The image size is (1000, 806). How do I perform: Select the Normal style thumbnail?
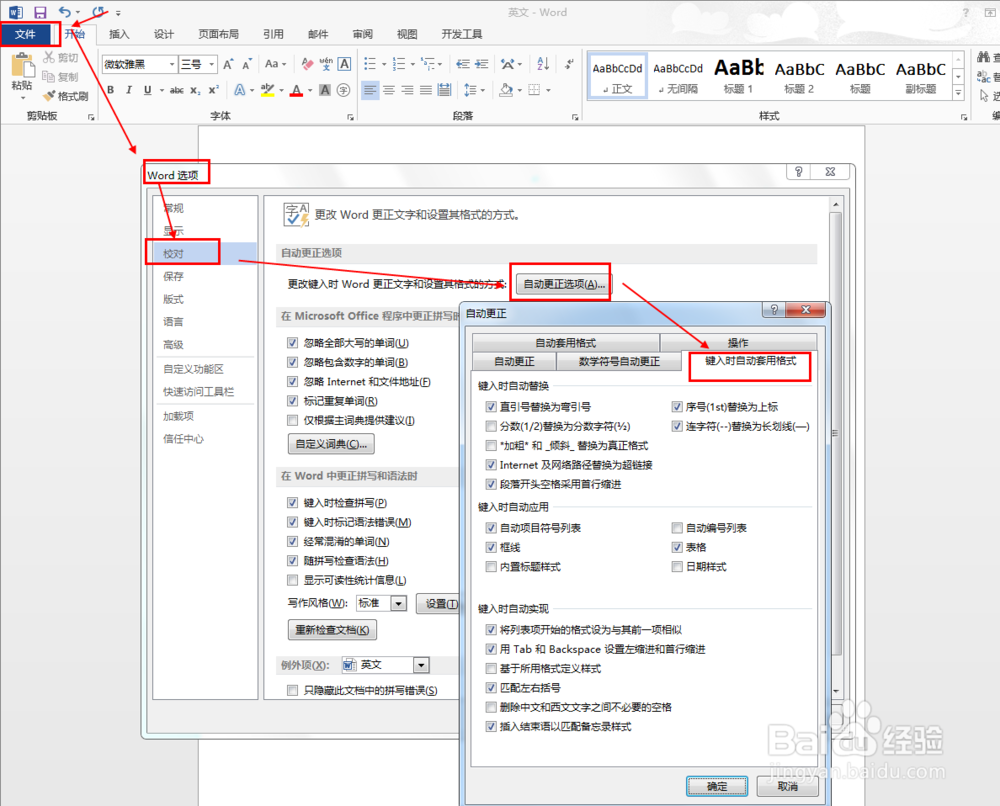click(x=617, y=77)
